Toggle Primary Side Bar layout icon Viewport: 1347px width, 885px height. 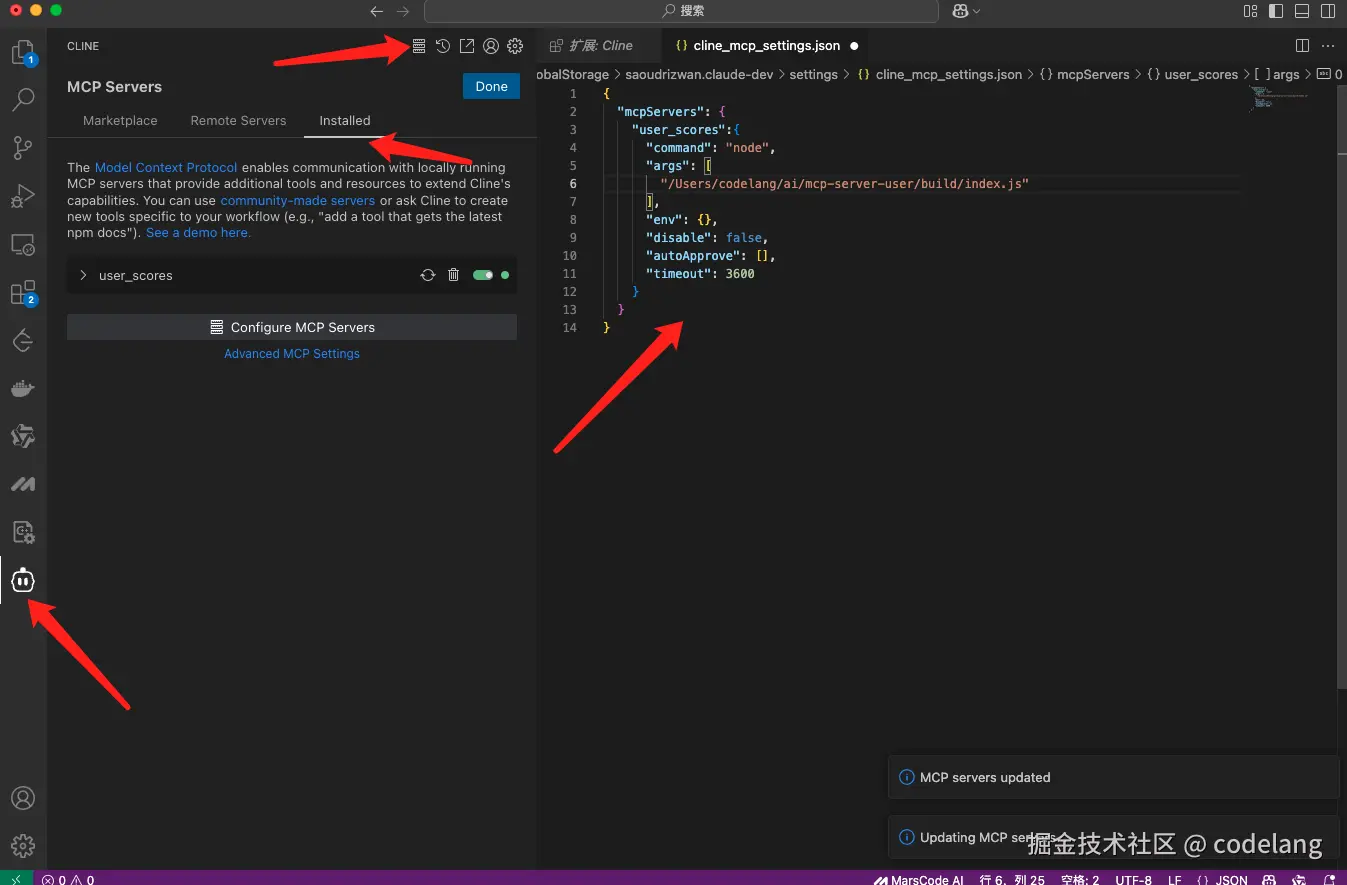click(1276, 11)
